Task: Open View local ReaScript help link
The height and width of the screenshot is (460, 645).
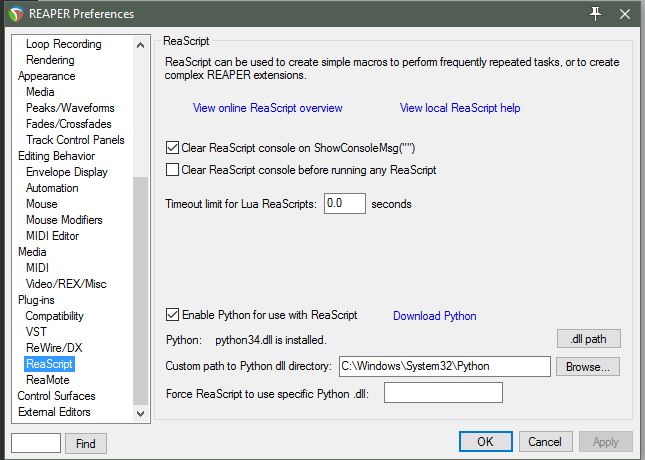Action: (460, 108)
